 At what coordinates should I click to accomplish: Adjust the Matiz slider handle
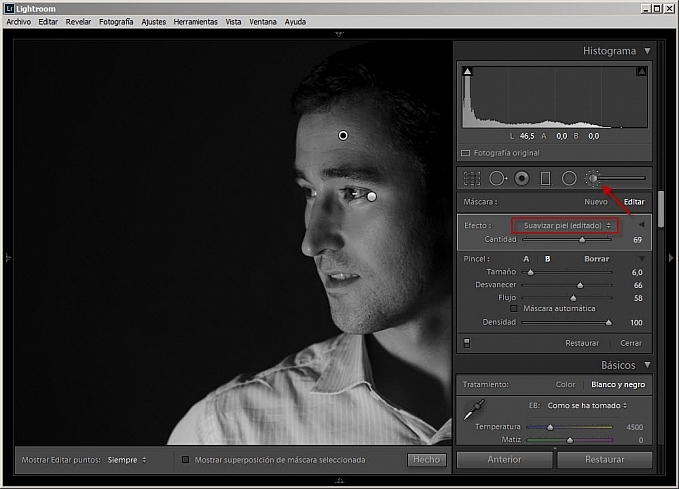click(x=570, y=440)
